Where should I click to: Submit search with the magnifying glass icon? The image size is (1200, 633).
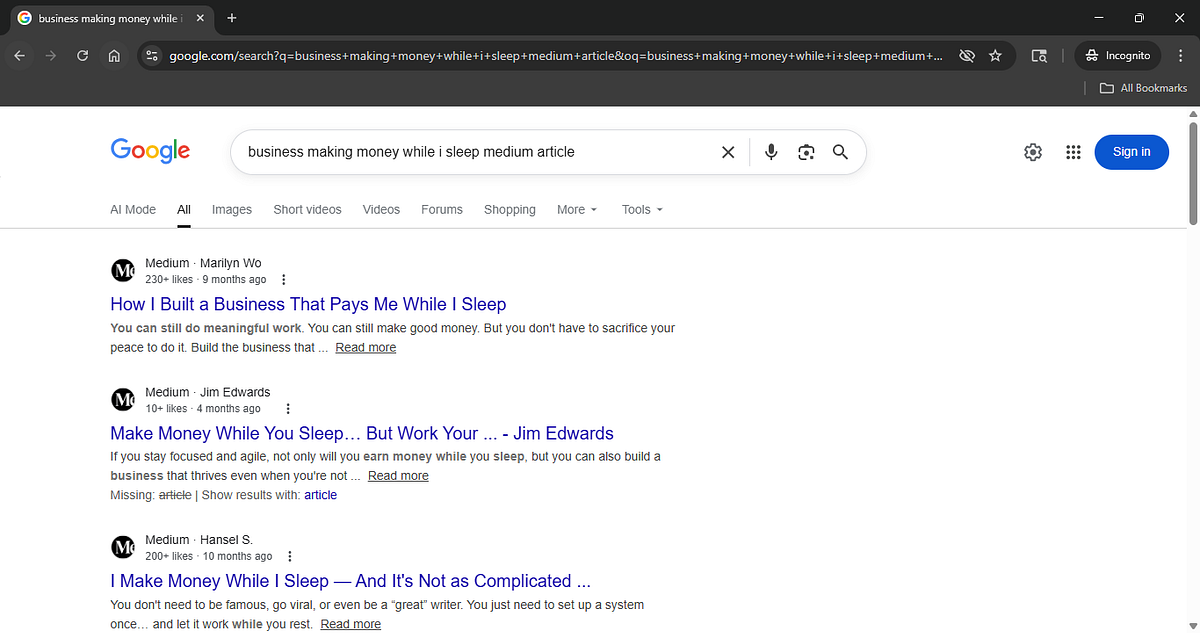tap(840, 152)
